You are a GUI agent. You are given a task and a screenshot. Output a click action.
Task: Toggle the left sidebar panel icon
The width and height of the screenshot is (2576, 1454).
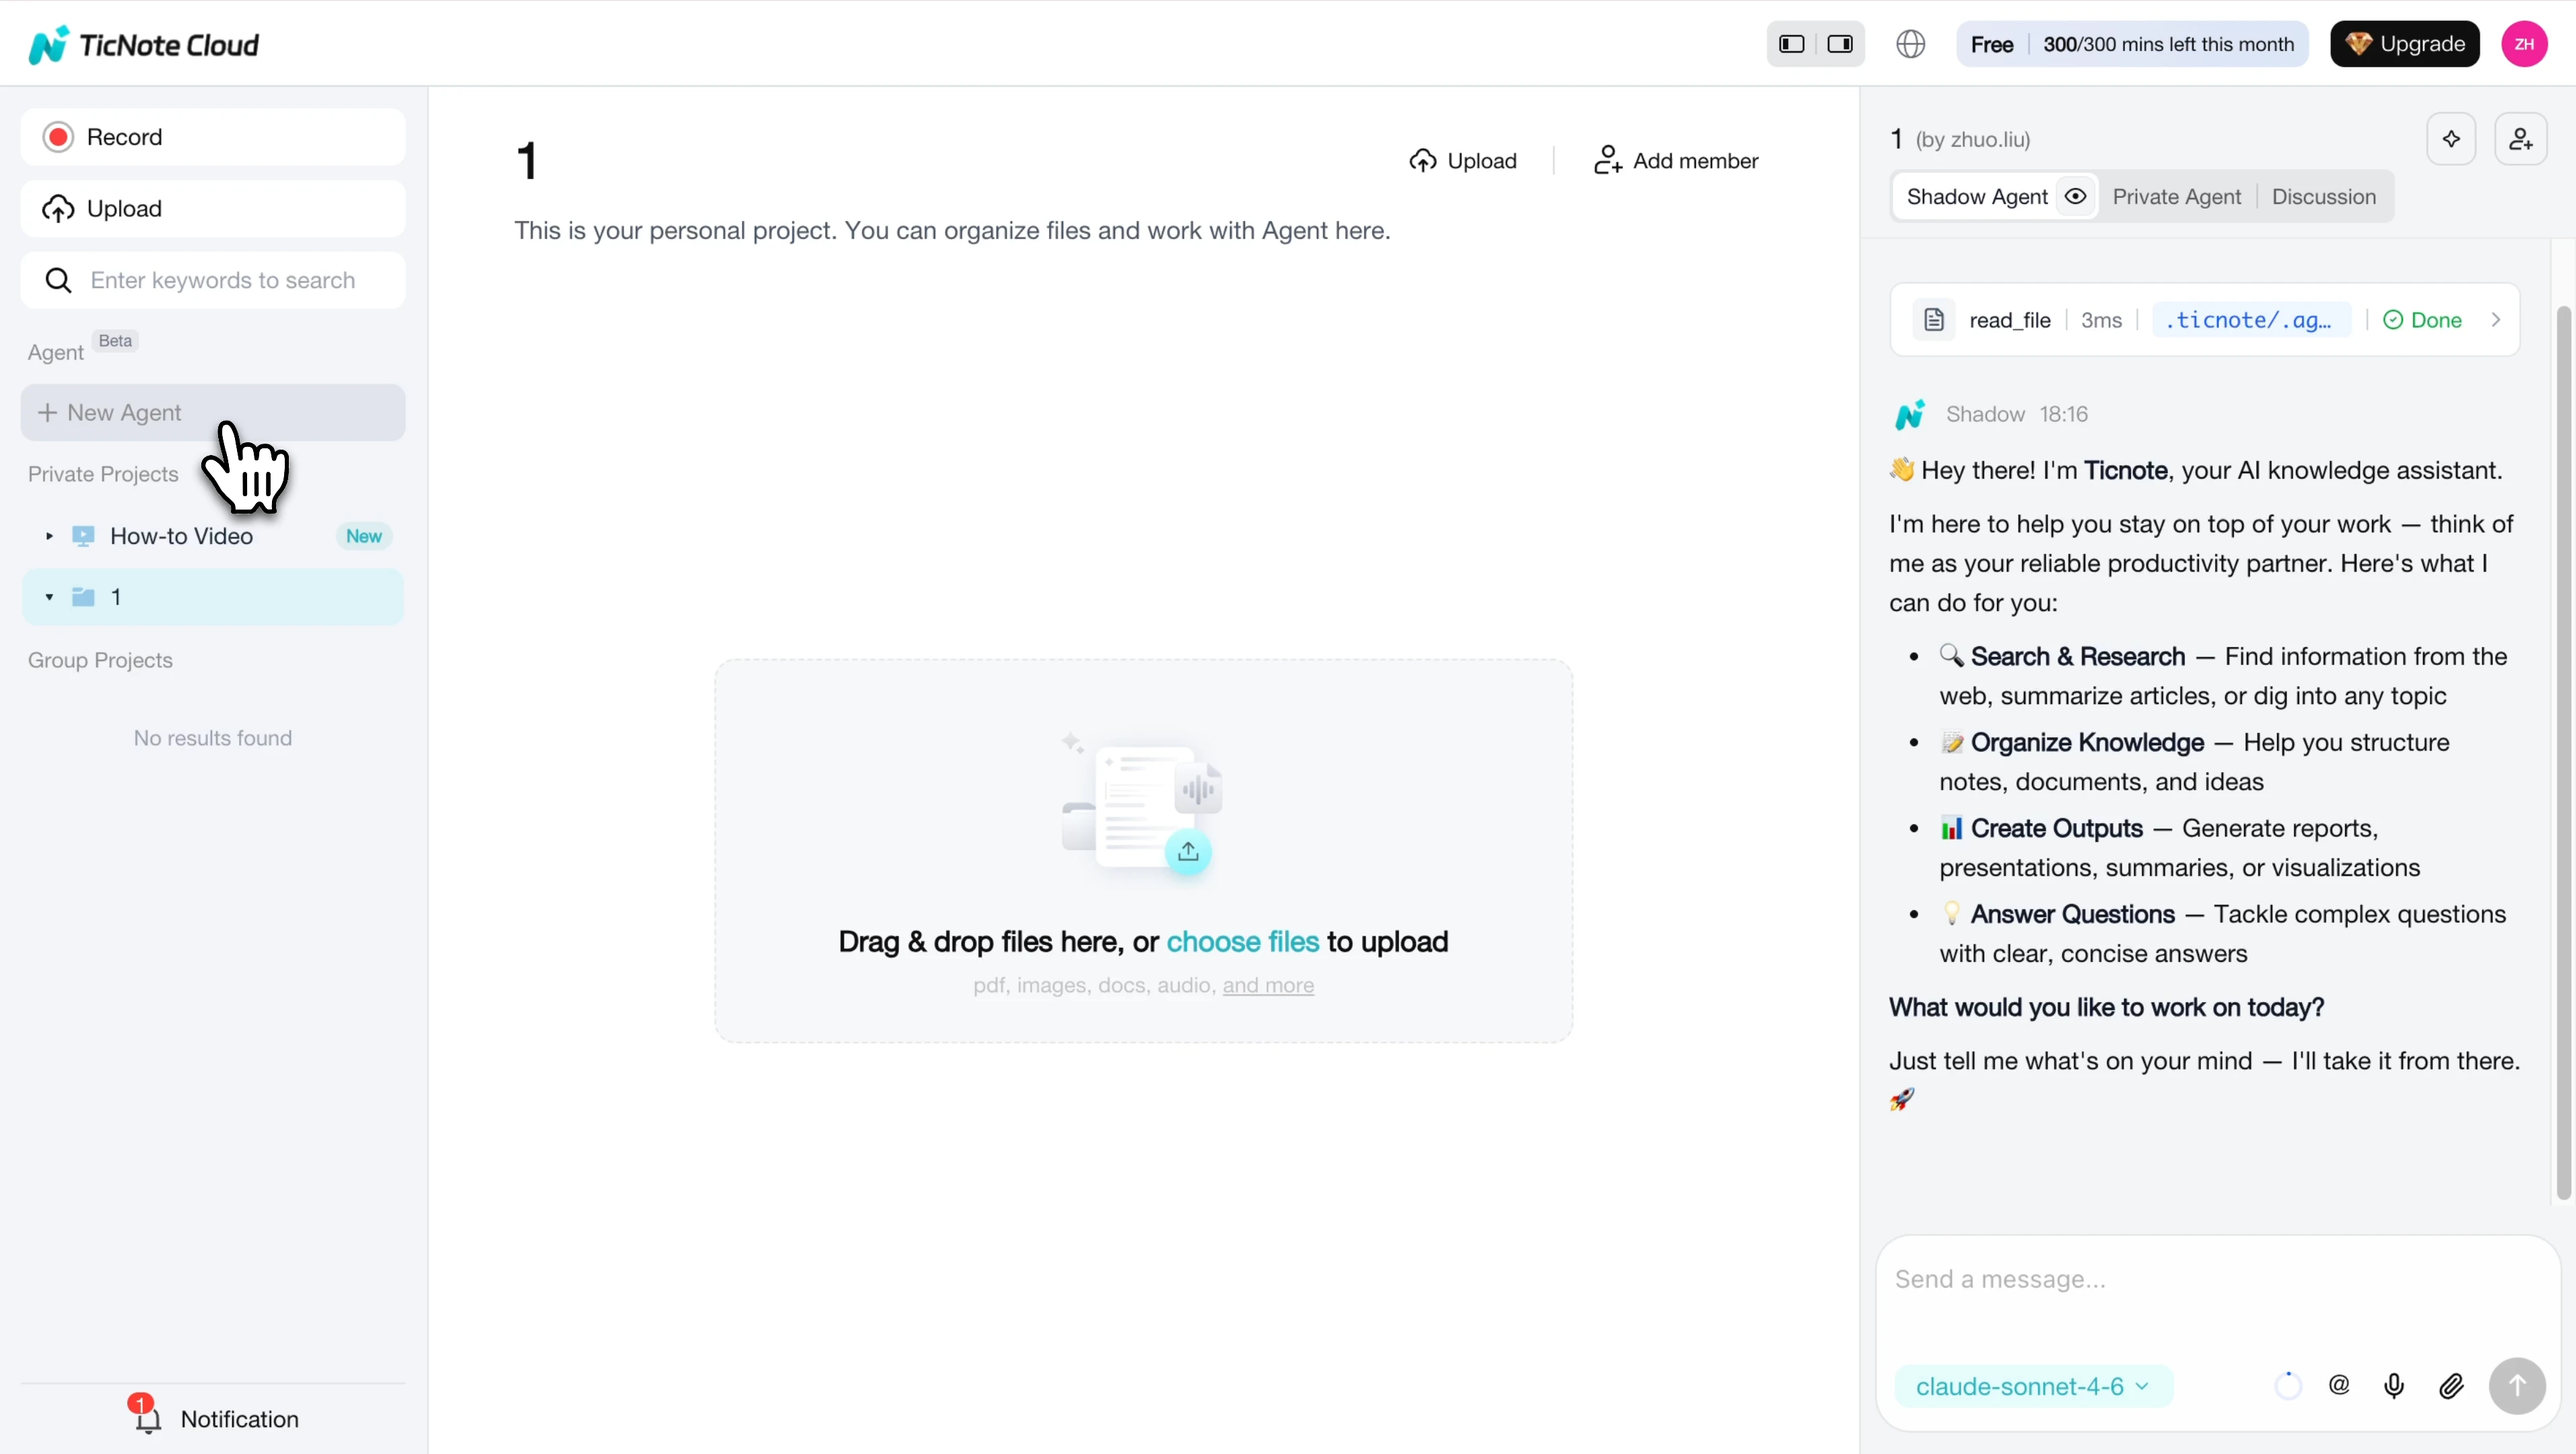pyautogui.click(x=1792, y=44)
